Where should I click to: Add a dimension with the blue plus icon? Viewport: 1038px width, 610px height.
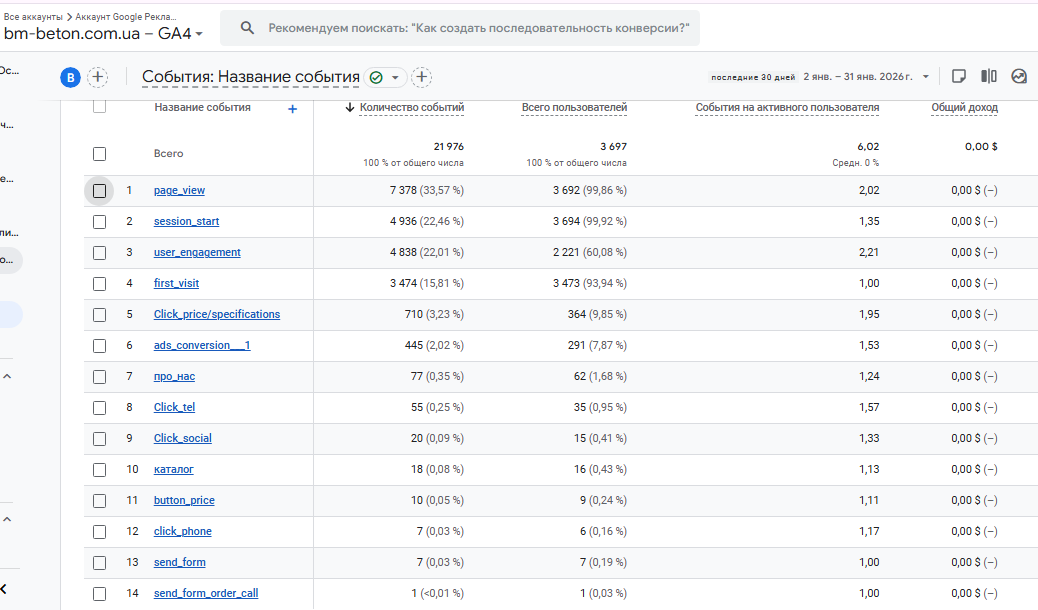coord(292,109)
